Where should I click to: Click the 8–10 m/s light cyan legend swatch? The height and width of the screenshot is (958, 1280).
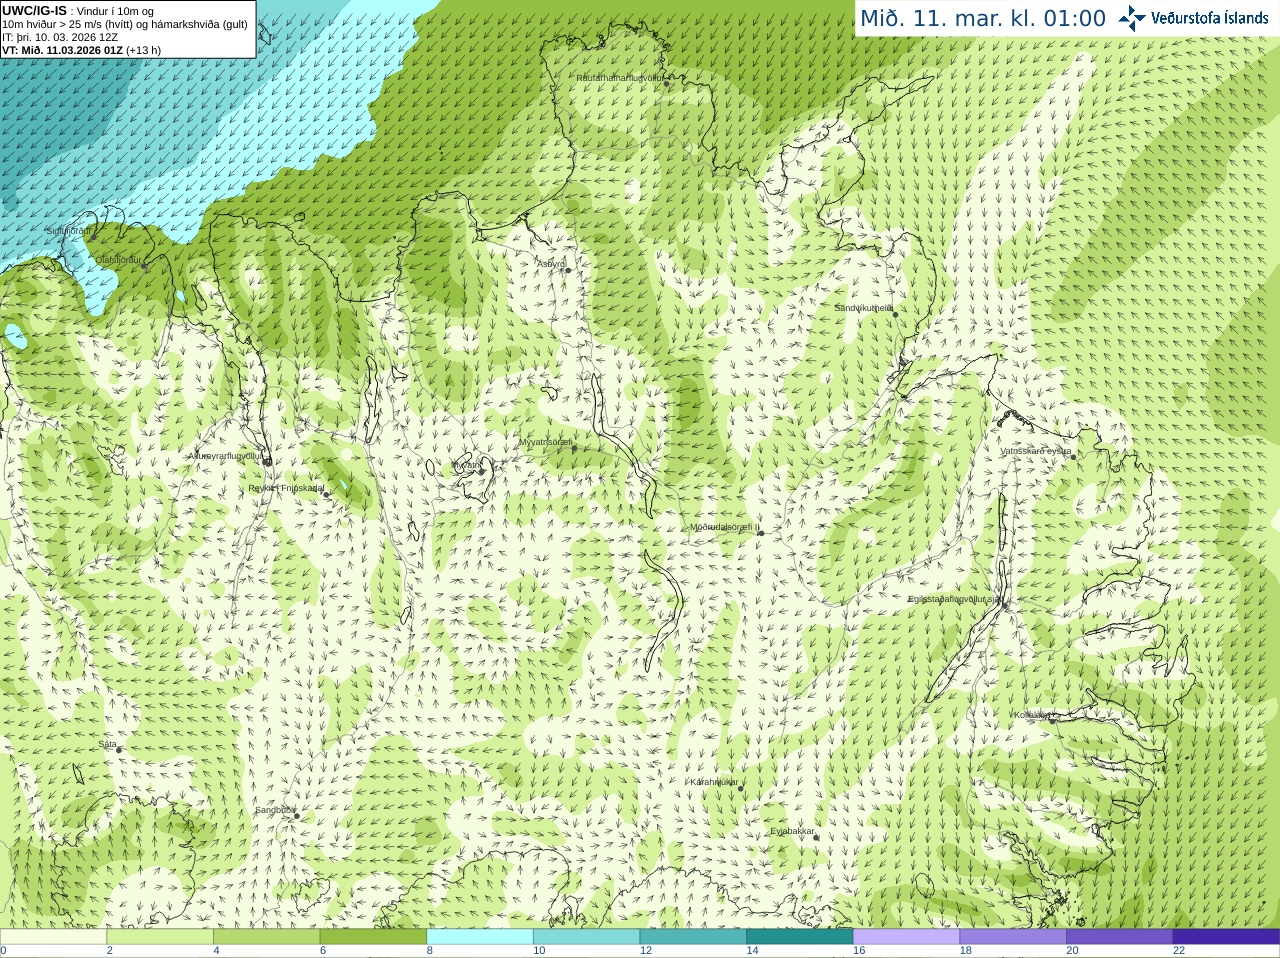pyautogui.click(x=480, y=937)
